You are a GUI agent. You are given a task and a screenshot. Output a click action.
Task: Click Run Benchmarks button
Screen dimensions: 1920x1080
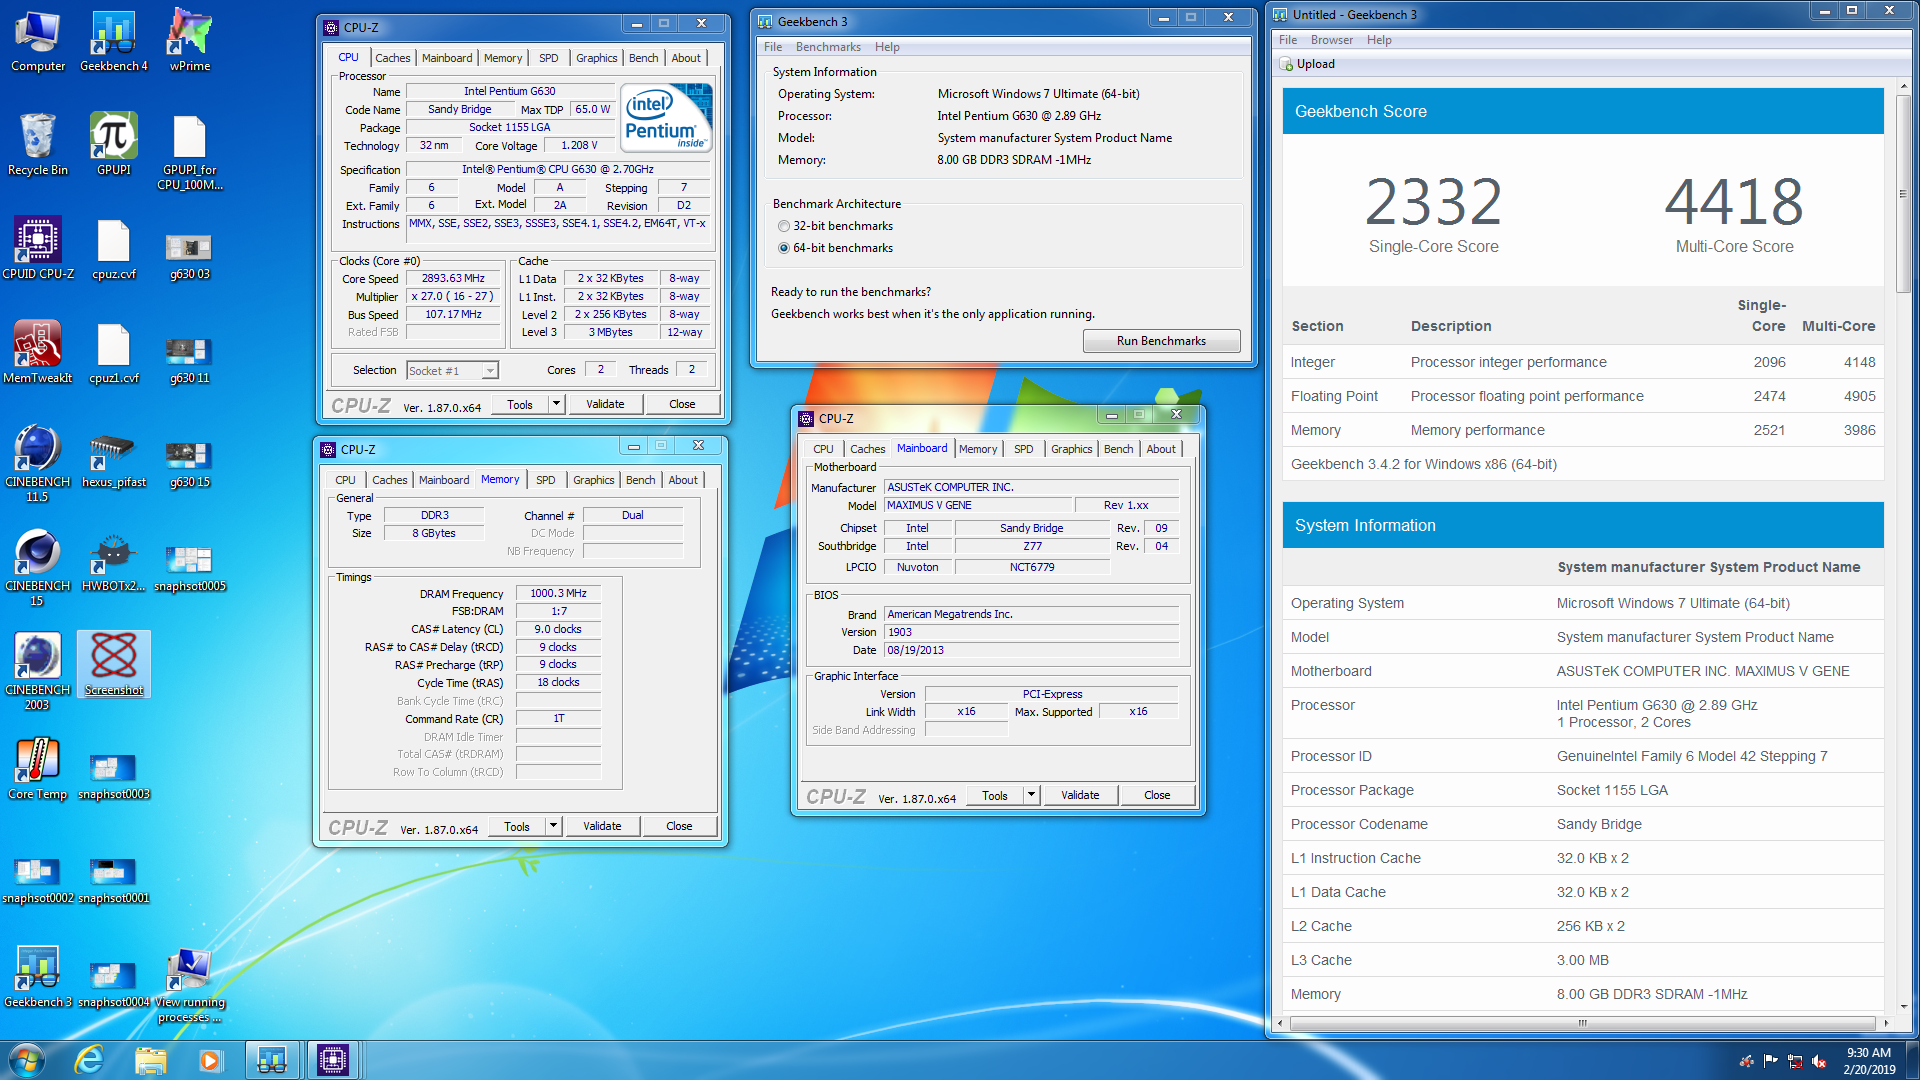point(1161,341)
